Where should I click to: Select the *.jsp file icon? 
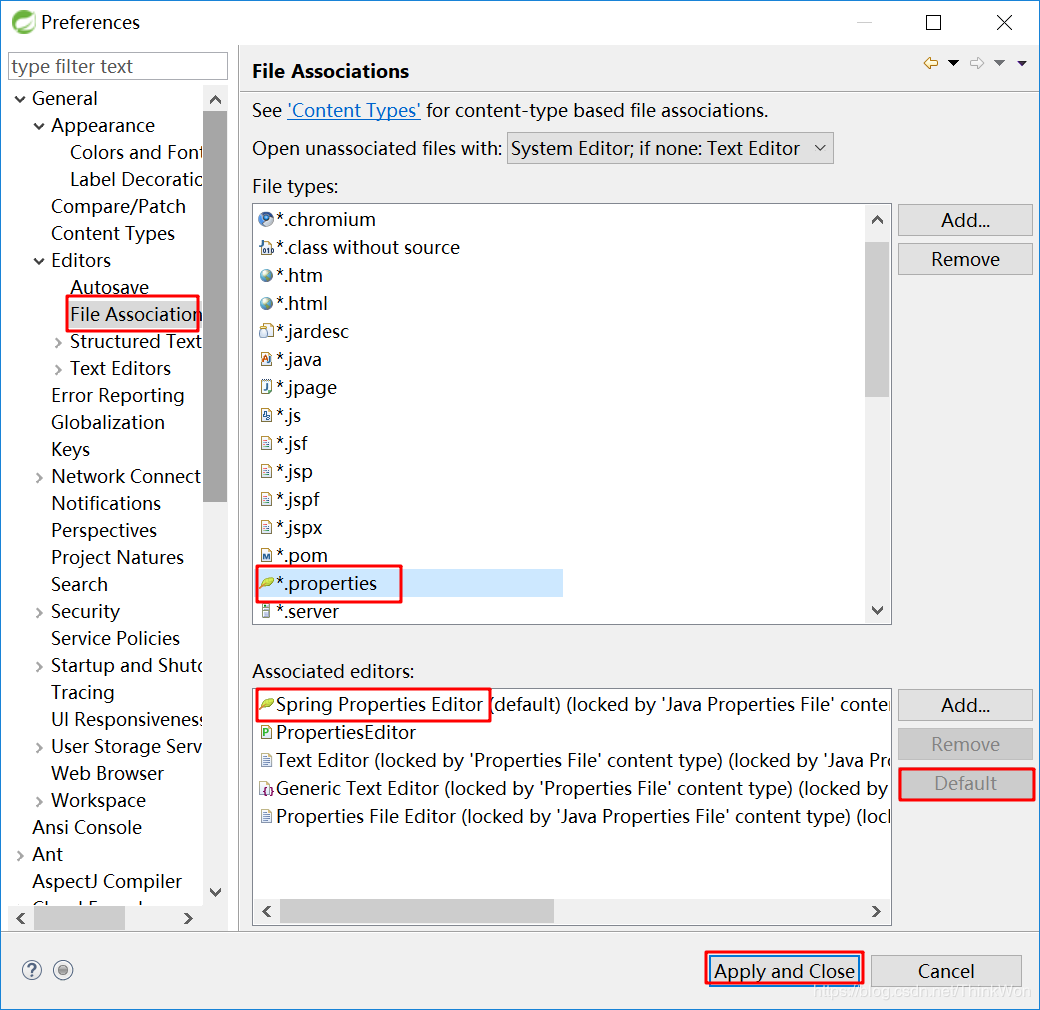point(266,472)
